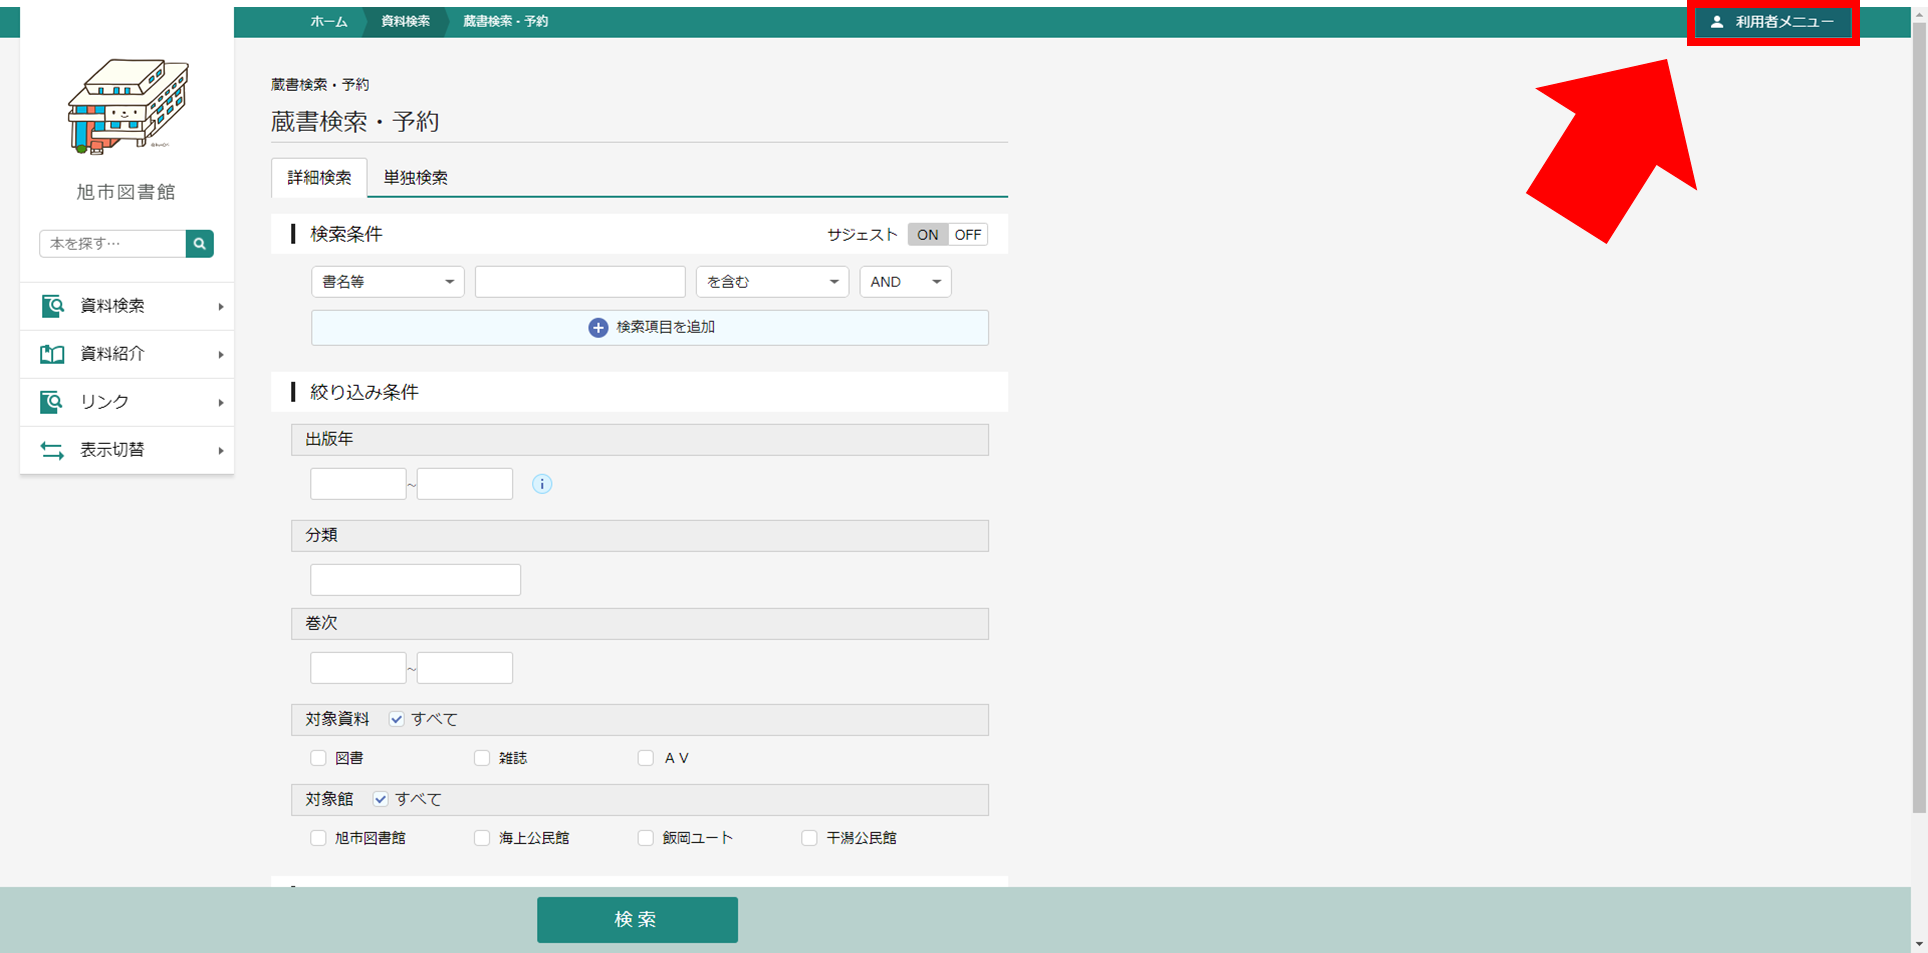Turn suggest ON
The width and height of the screenshot is (1928, 953).
pyautogui.click(x=927, y=235)
